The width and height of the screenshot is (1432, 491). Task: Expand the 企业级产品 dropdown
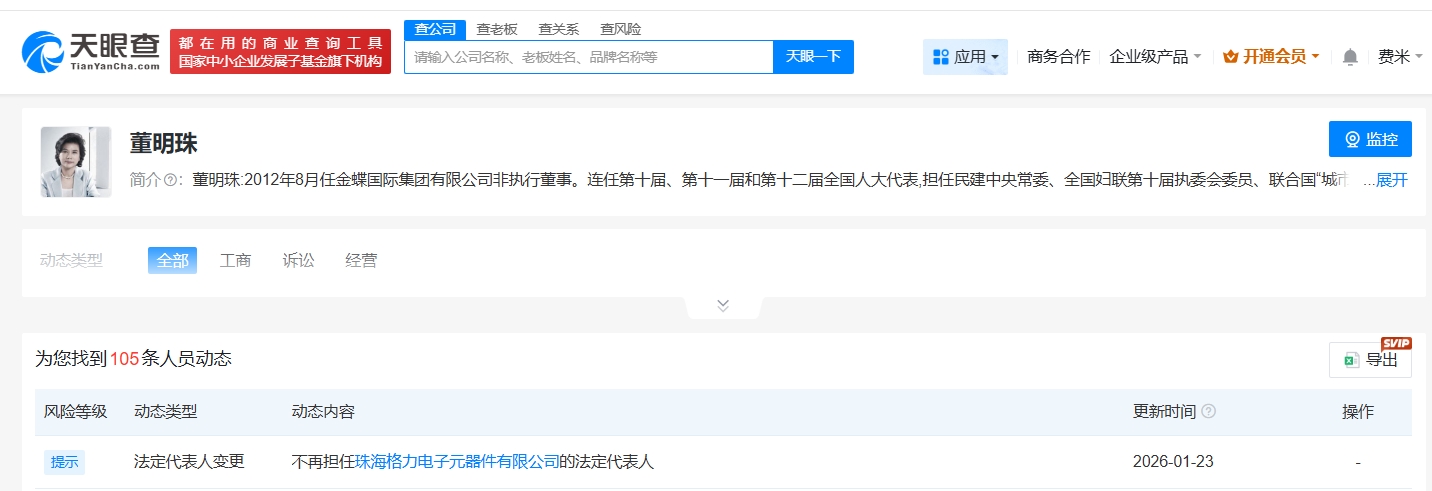tap(1155, 57)
